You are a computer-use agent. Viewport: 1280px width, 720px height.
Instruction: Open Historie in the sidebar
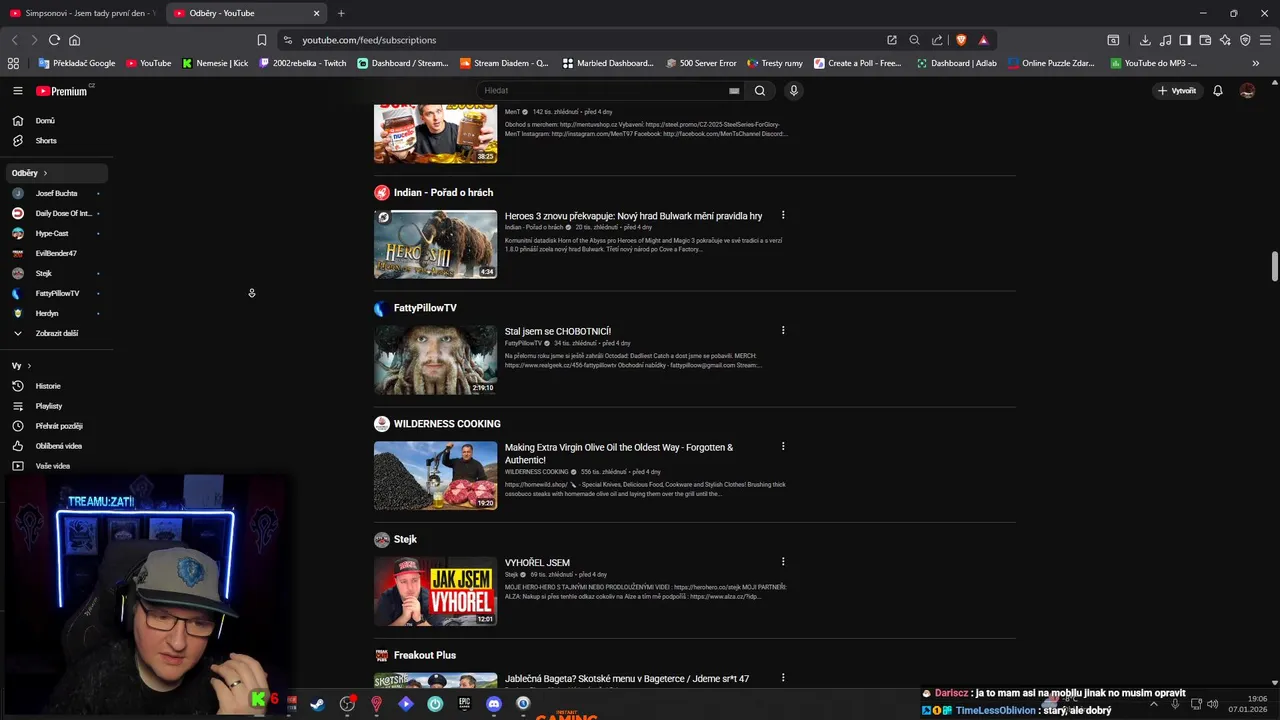(x=56, y=386)
